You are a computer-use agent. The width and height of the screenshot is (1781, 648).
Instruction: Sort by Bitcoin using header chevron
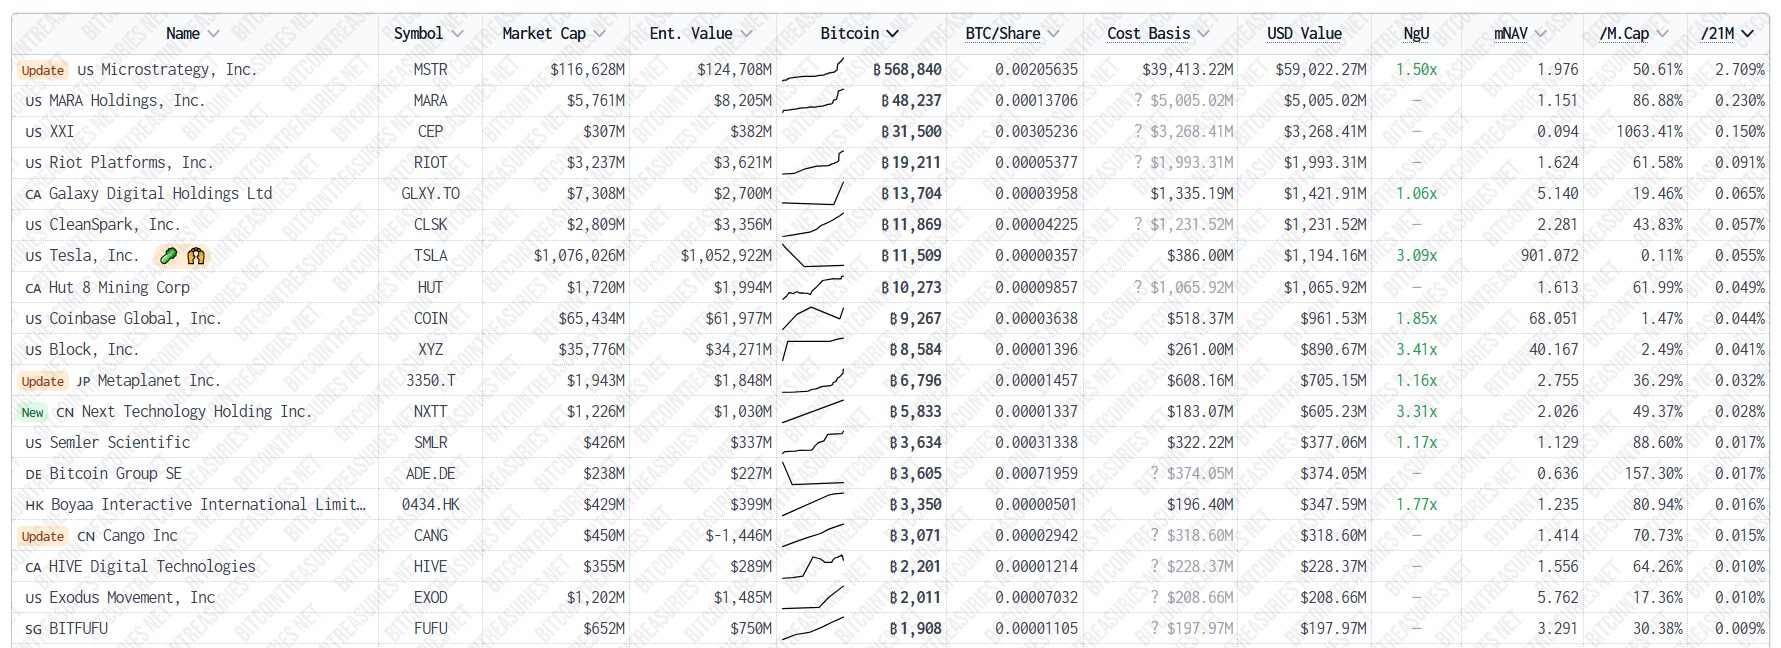coord(892,34)
